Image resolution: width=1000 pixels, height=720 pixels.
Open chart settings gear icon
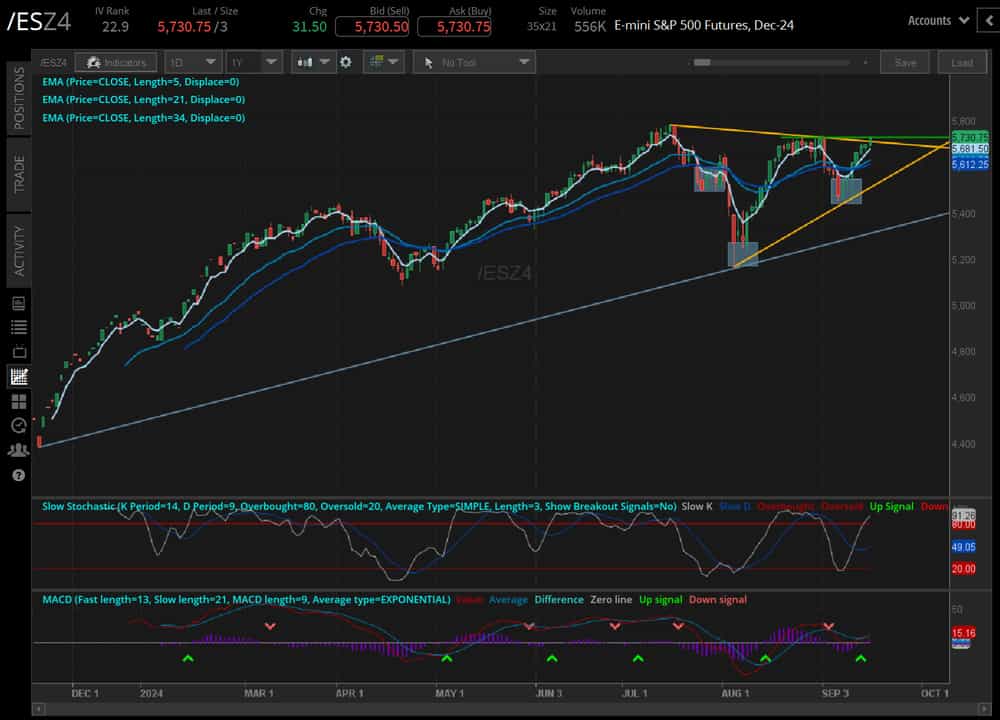(x=346, y=62)
